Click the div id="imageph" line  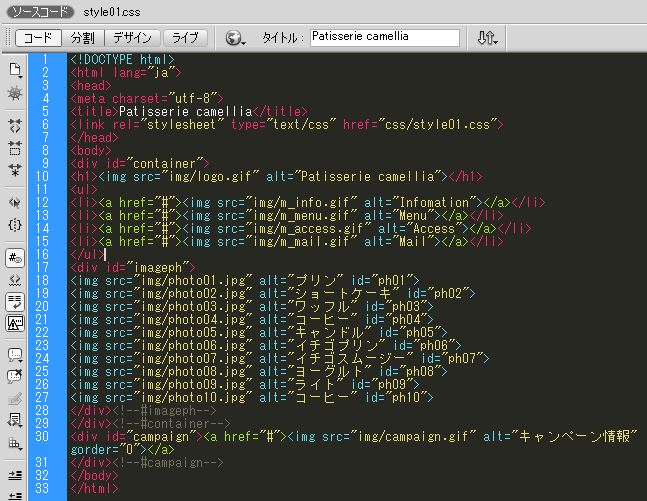[133, 268]
